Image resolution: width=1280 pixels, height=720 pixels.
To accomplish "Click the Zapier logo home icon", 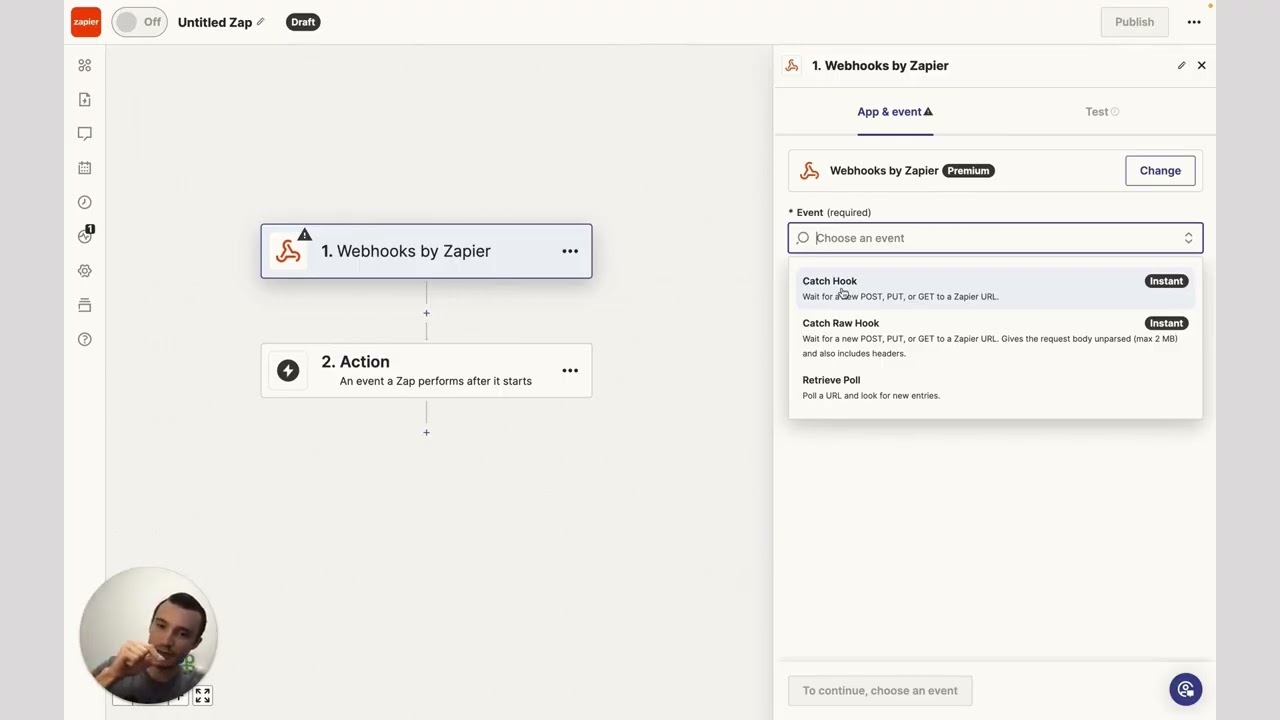I will point(86,22).
